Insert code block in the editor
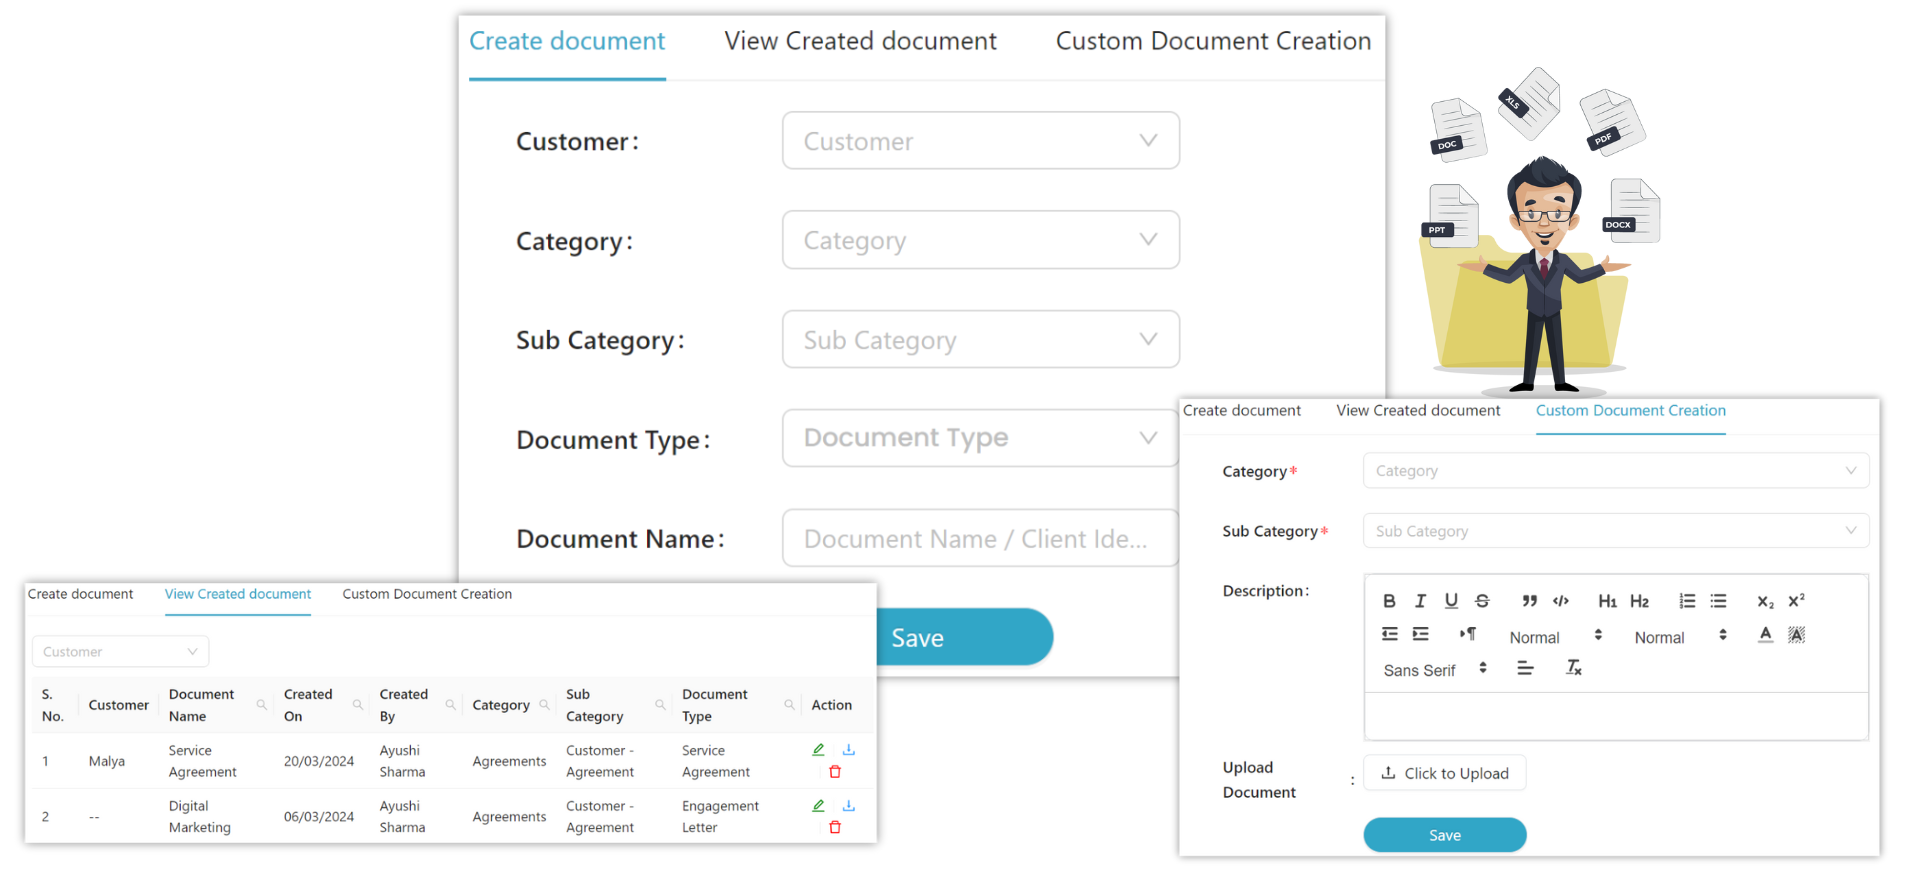Screen dimensions: 1920x889 point(1561,601)
